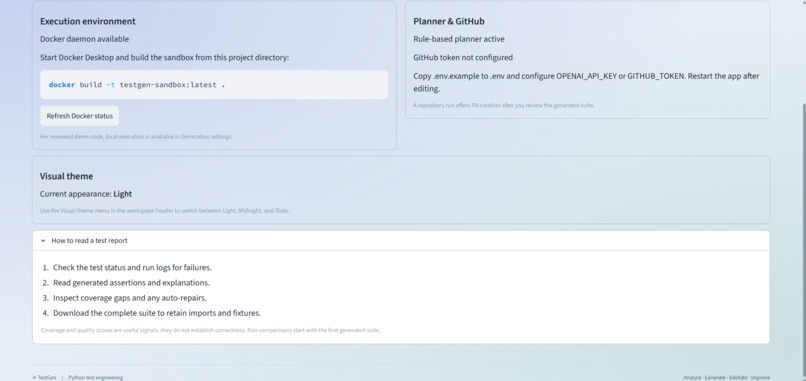Click the Start Docker Desktop instruction line
This screenshot has height=381, width=806.
point(164,58)
